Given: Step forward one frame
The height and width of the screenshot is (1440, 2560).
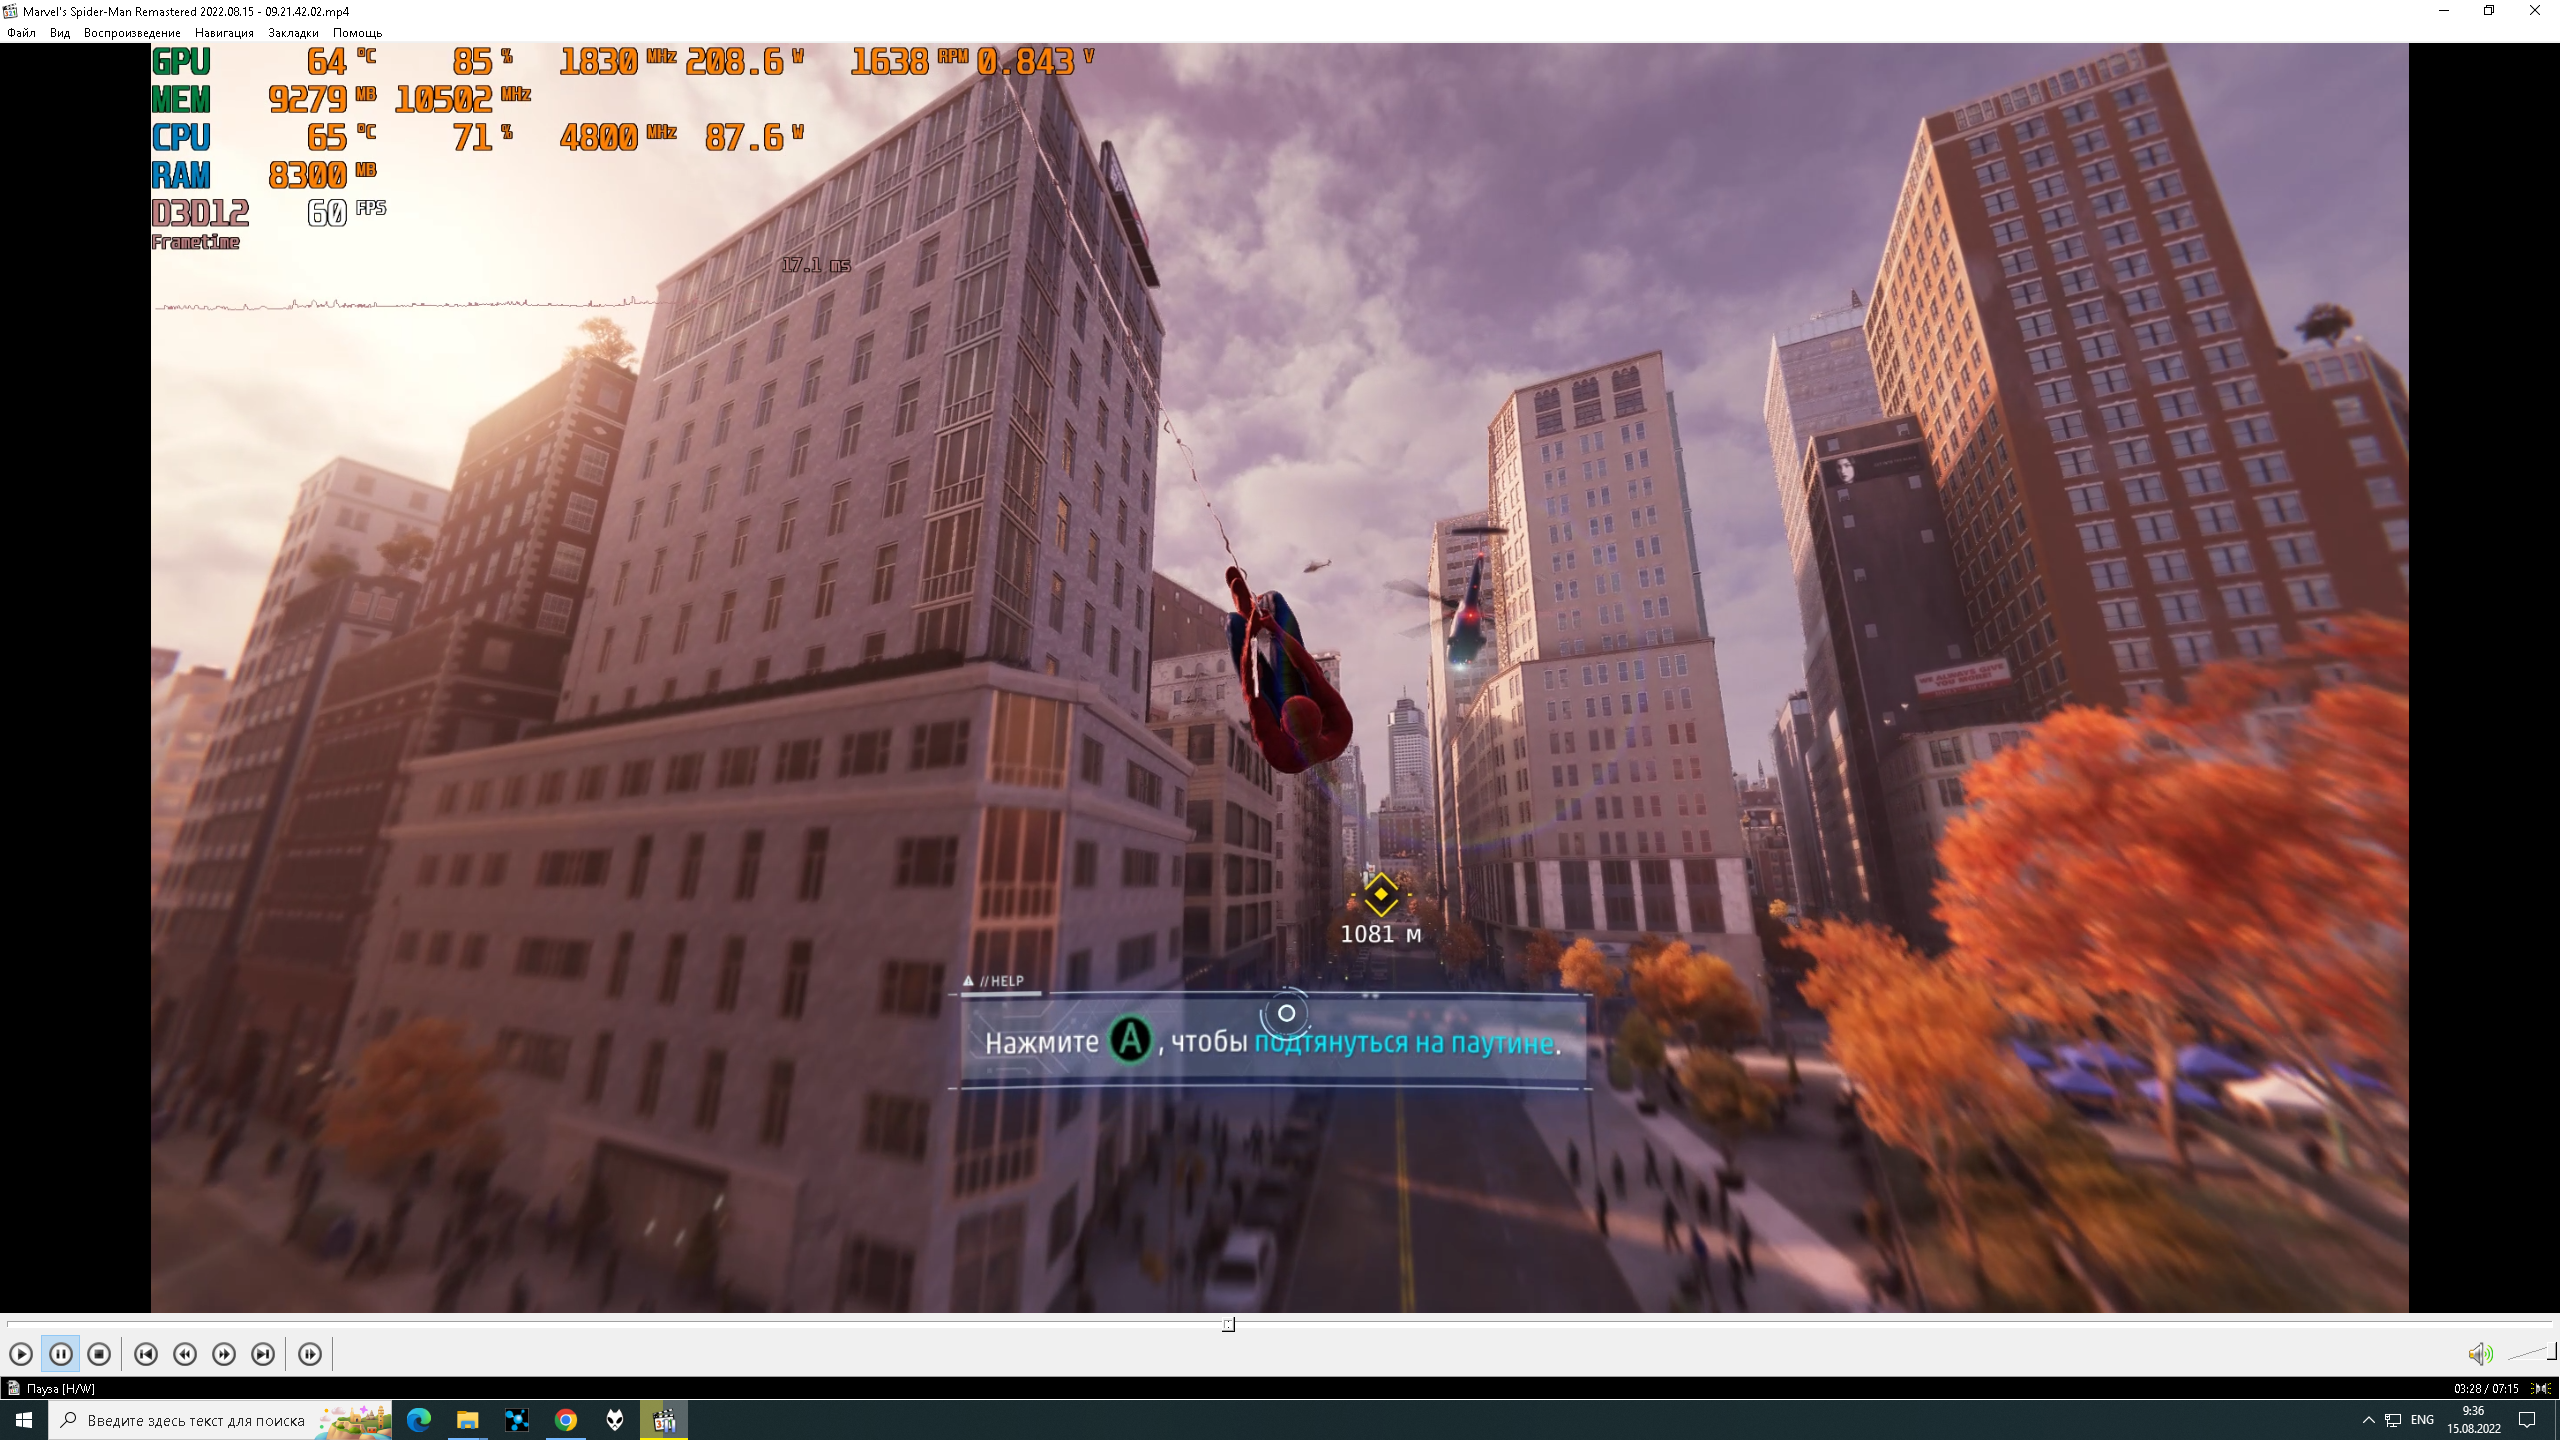Looking at the screenshot, I should [x=310, y=1354].
